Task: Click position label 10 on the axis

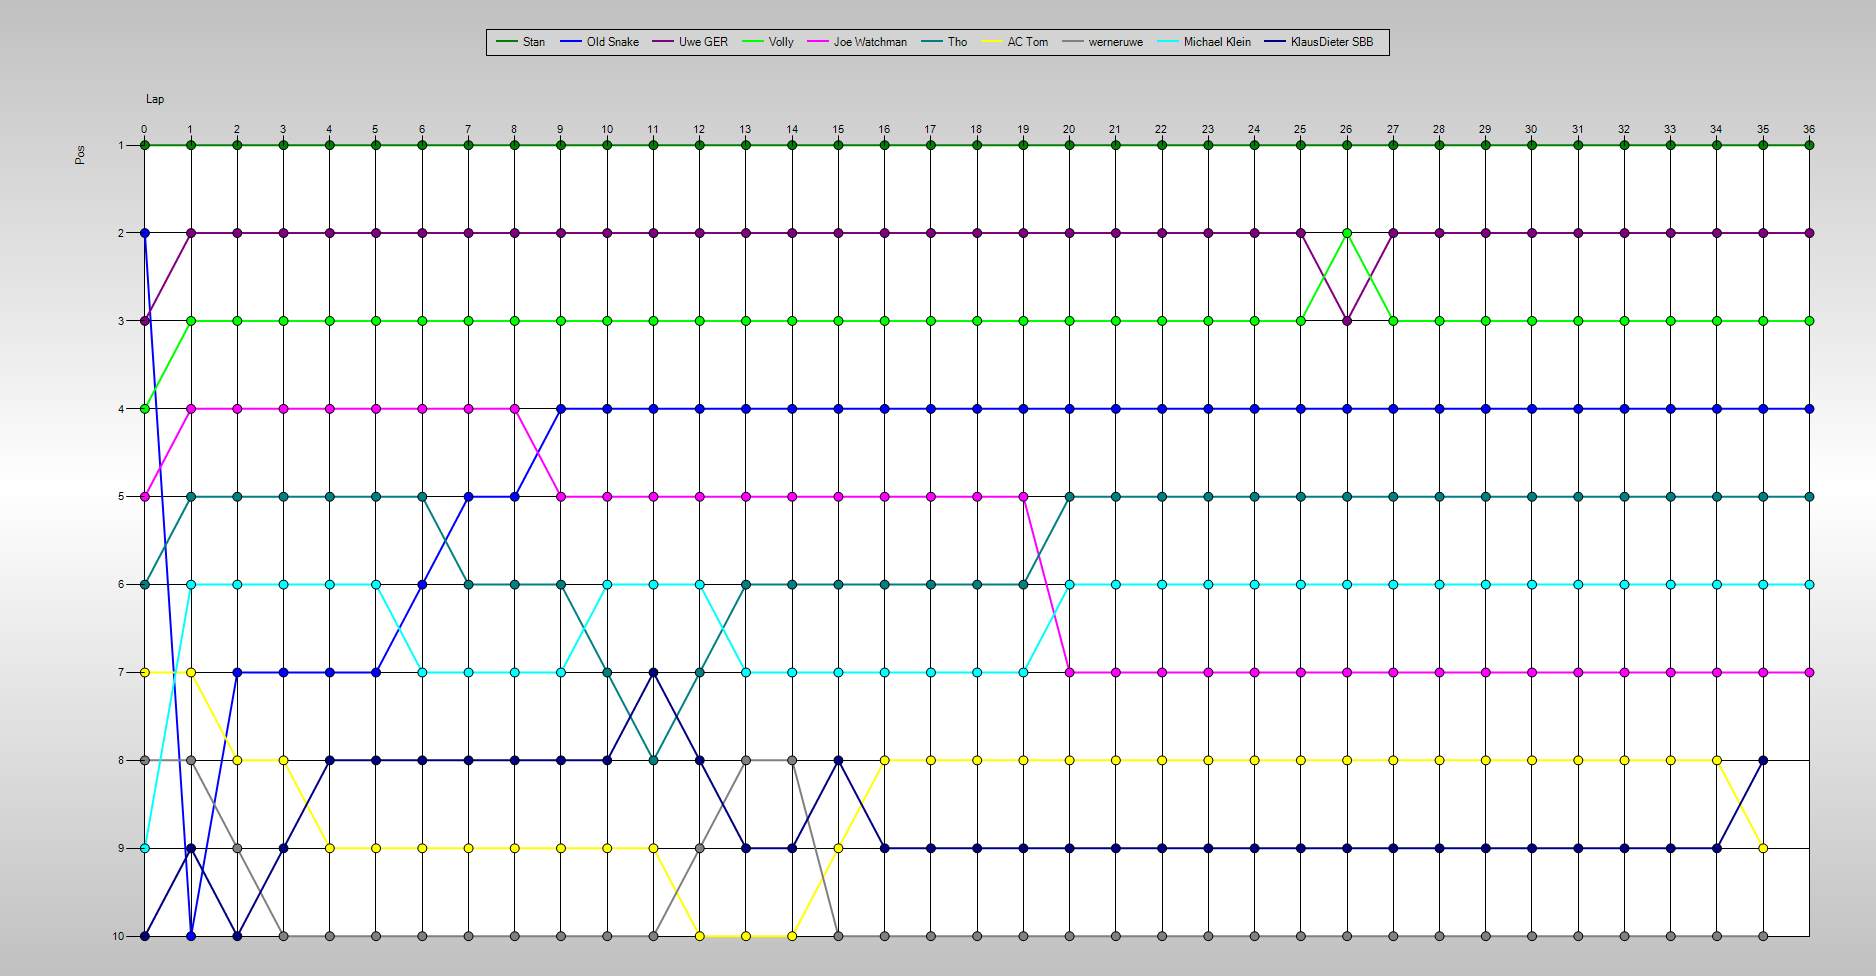Action: pyautogui.click(x=118, y=936)
